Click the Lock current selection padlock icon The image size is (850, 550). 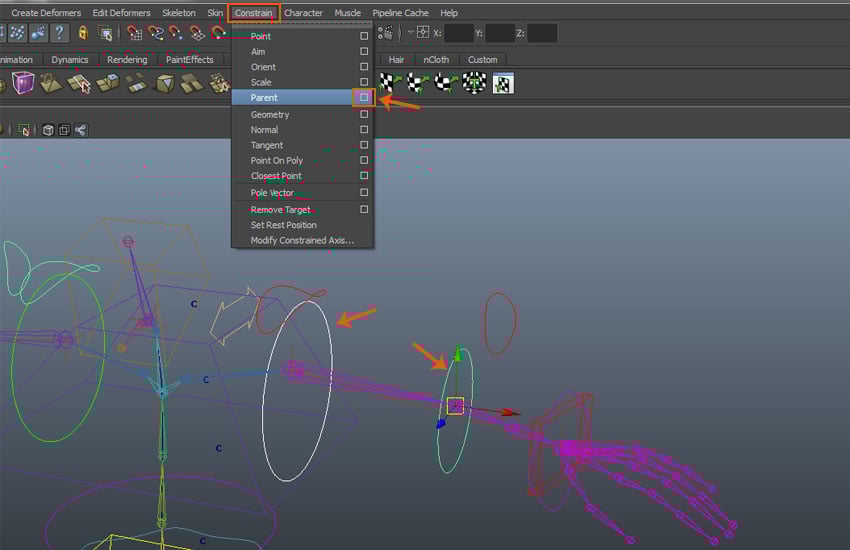pyautogui.click(x=83, y=33)
